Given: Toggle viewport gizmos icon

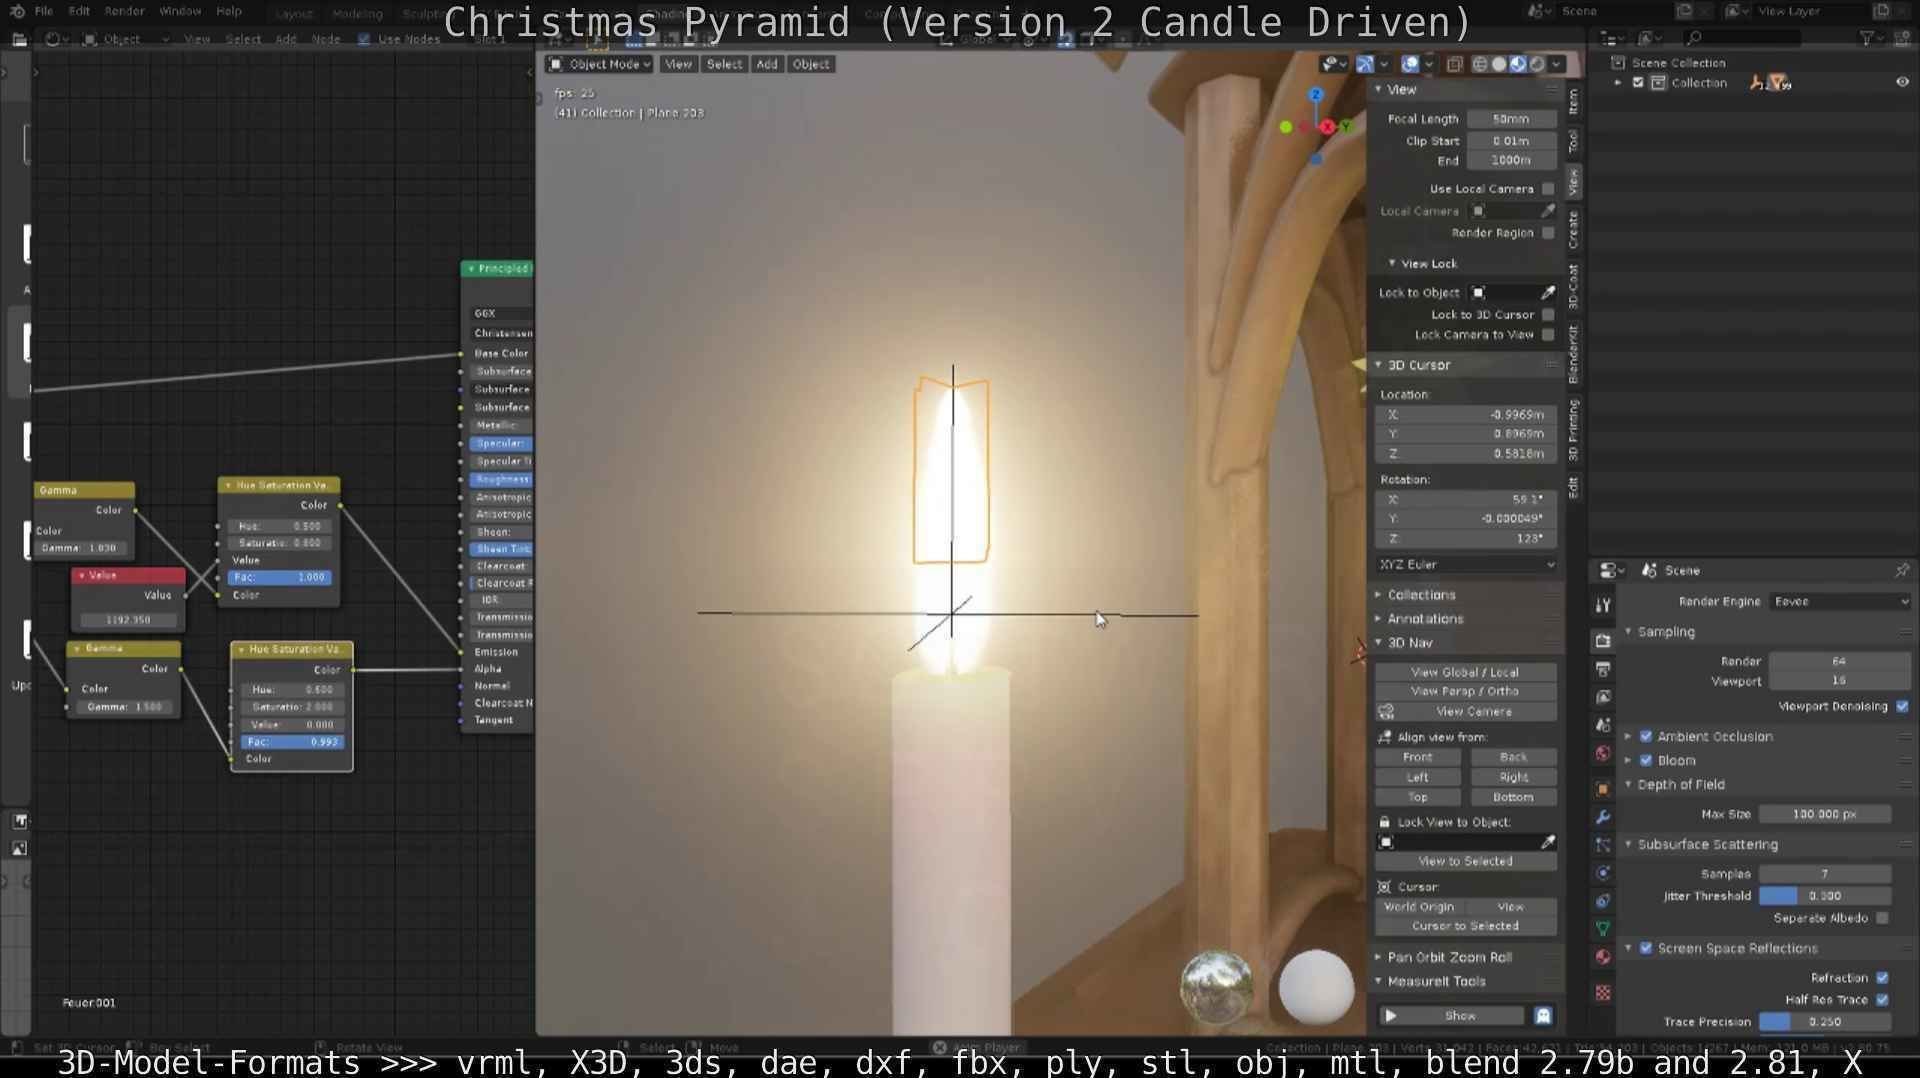Looking at the screenshot, I should pos(1365,64).
